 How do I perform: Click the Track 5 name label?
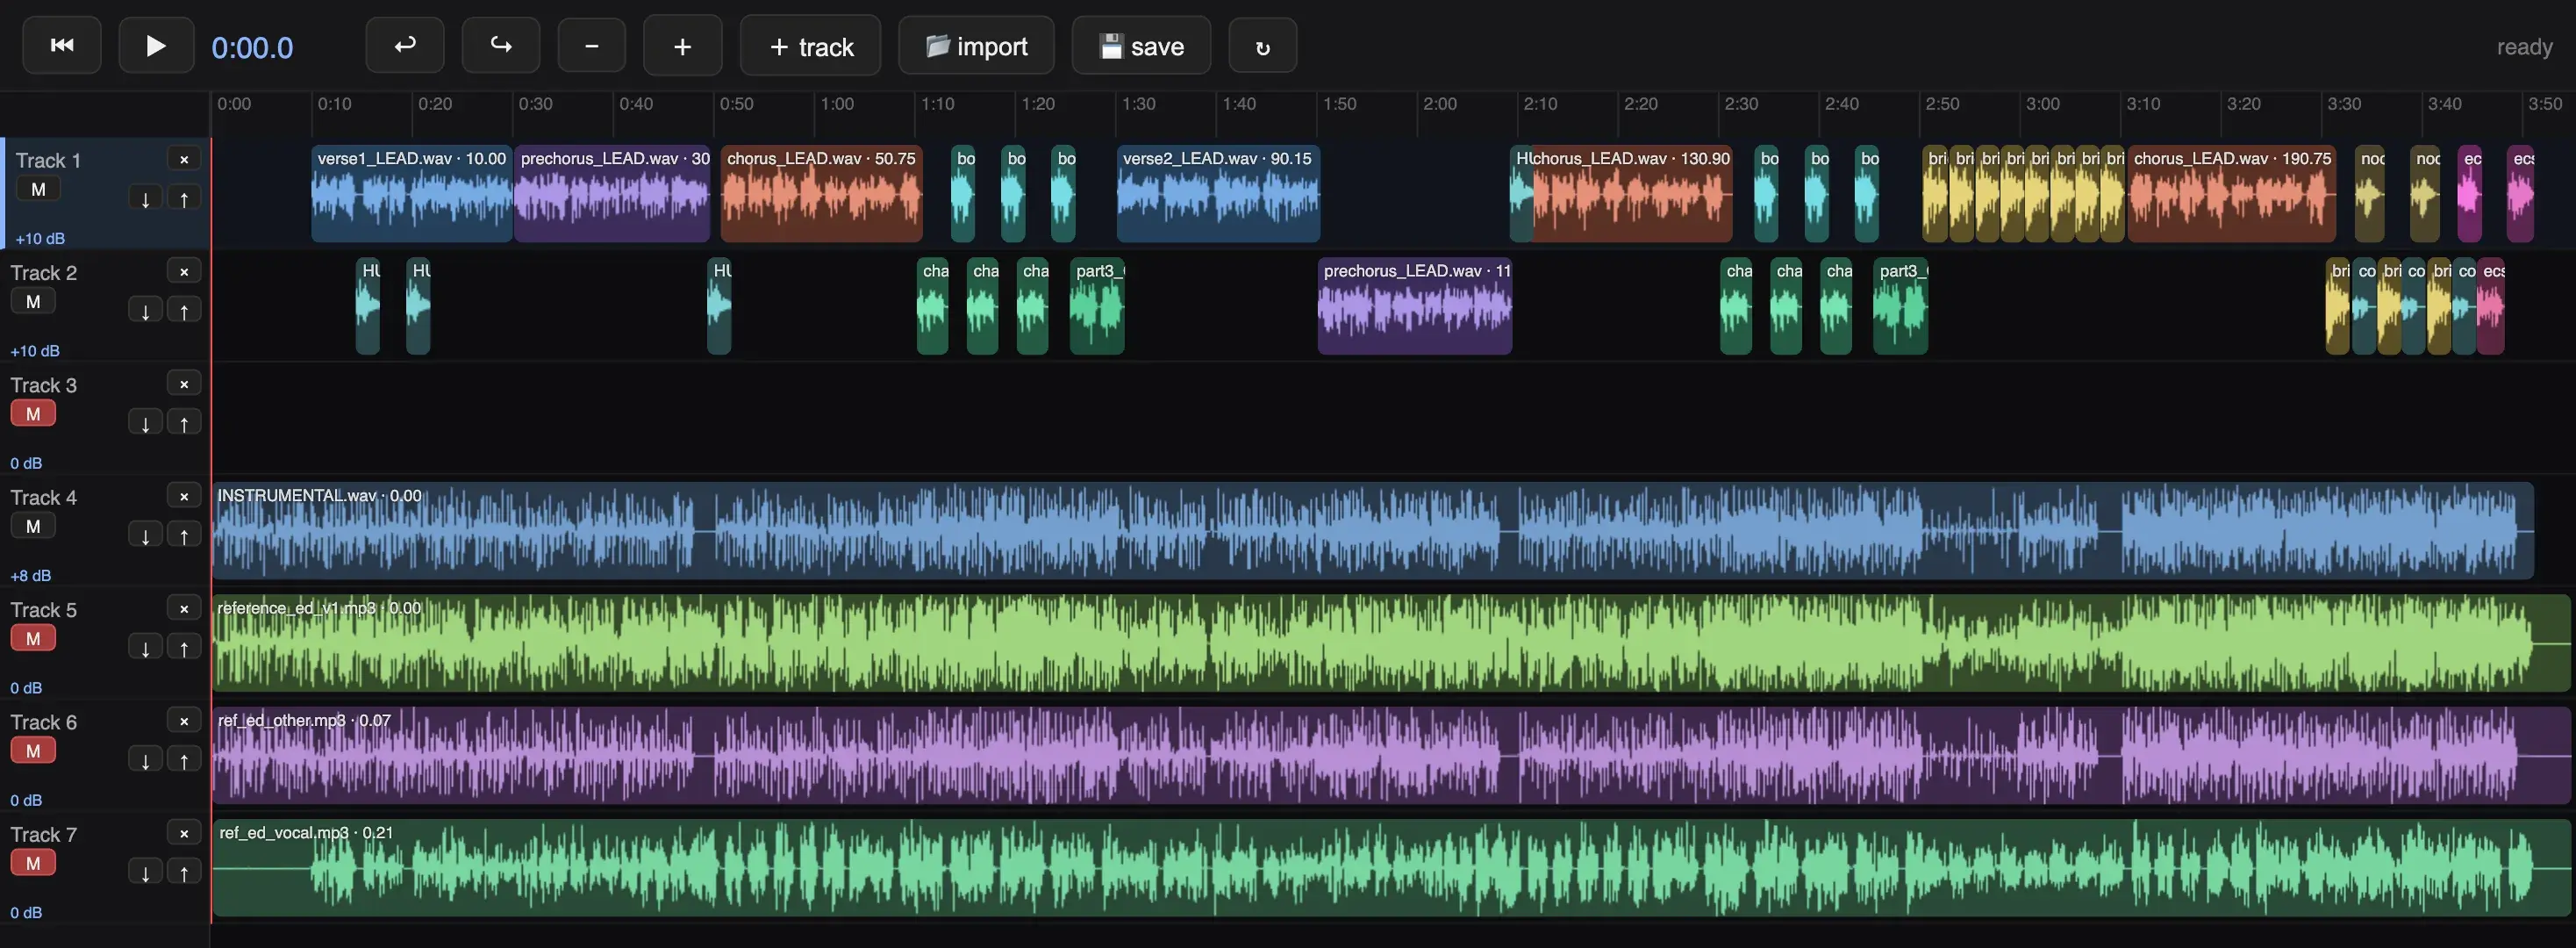point(43,610)
